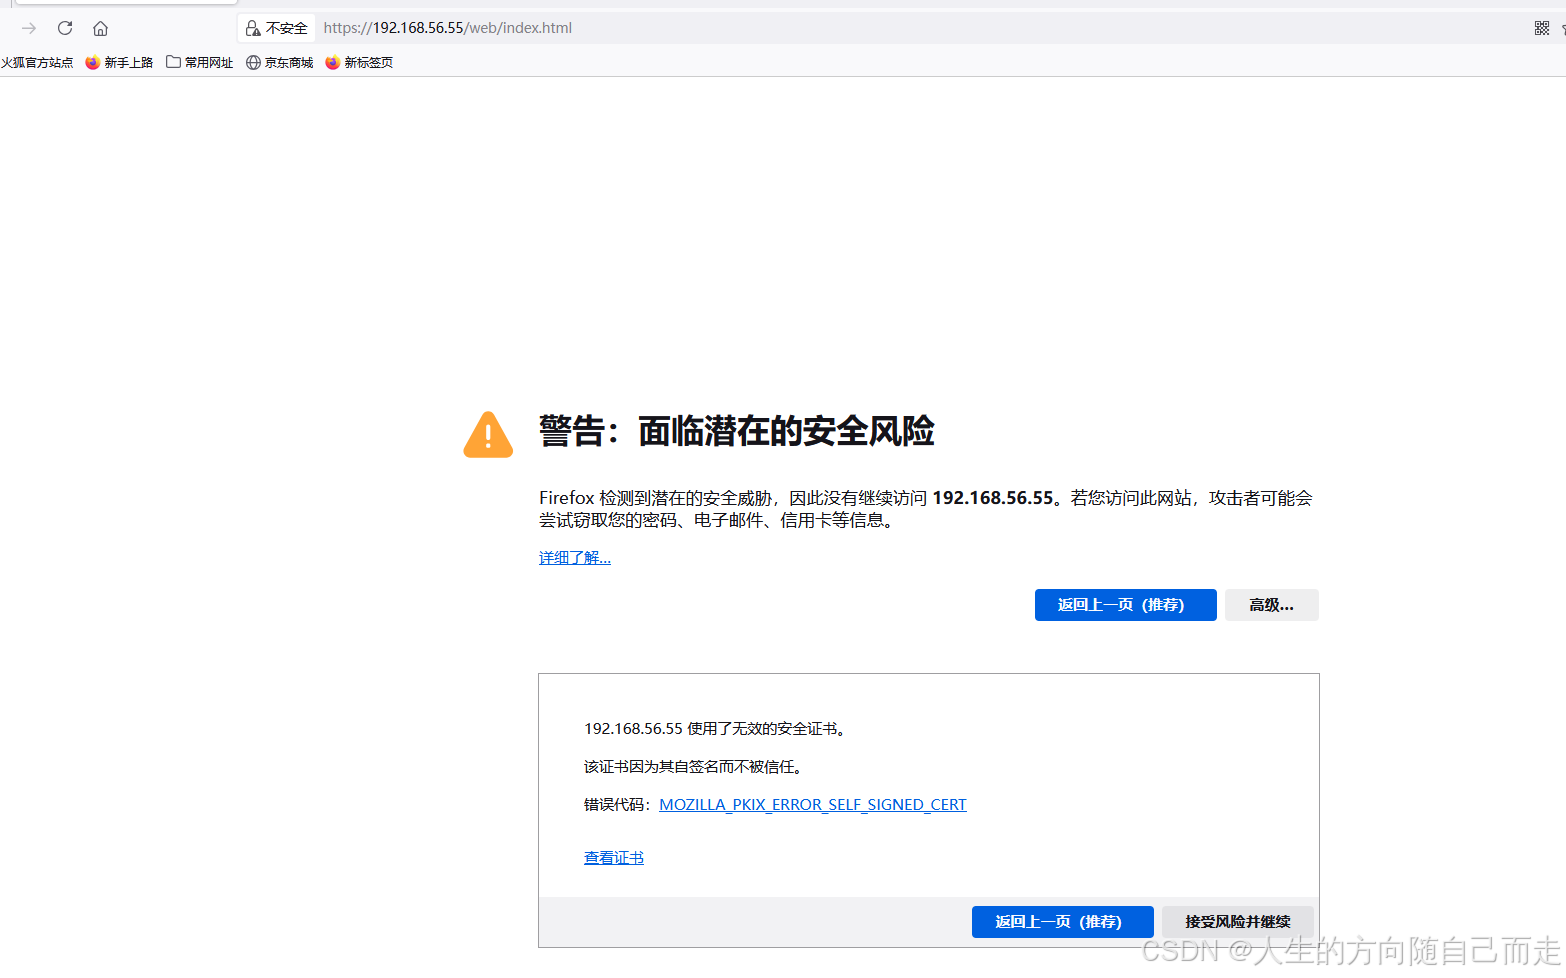The height and width of the screenshot is (978, 1566).
Task: Open the 新手上路 bookmark
Action: (119, 62)
